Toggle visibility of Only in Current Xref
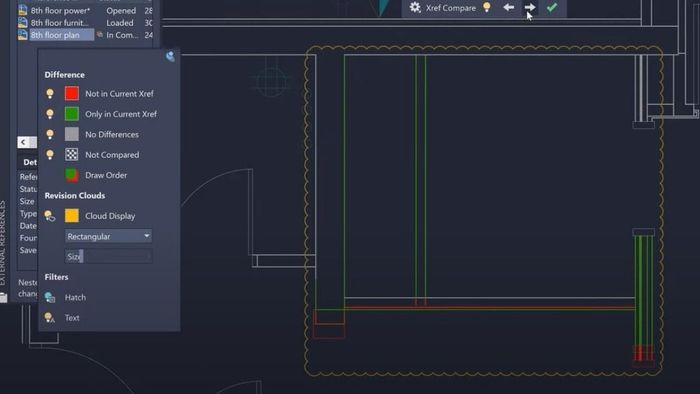 [50, 114]
